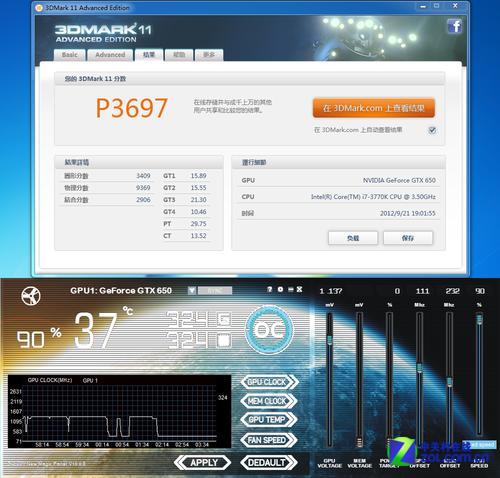Expand the GPU selector dropdown arrow
The image size is (500, 478).
coord(192,290)
